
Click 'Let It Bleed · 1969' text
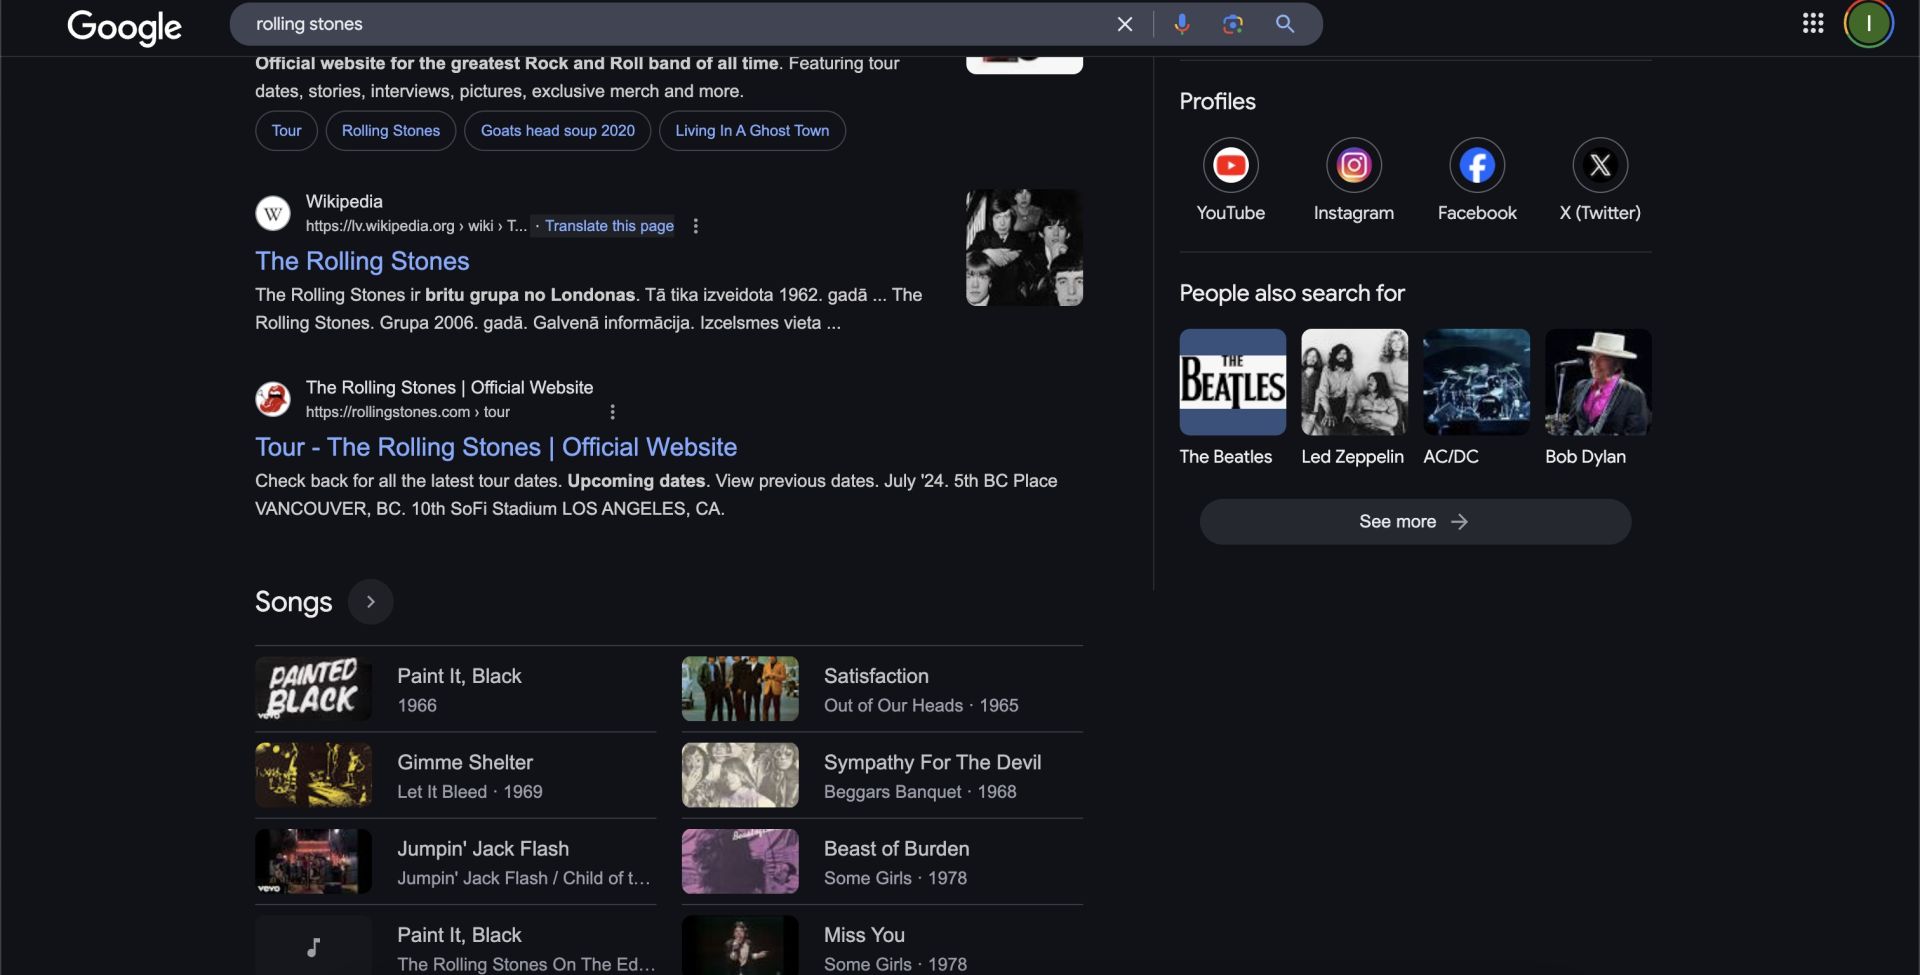point(470,792)
